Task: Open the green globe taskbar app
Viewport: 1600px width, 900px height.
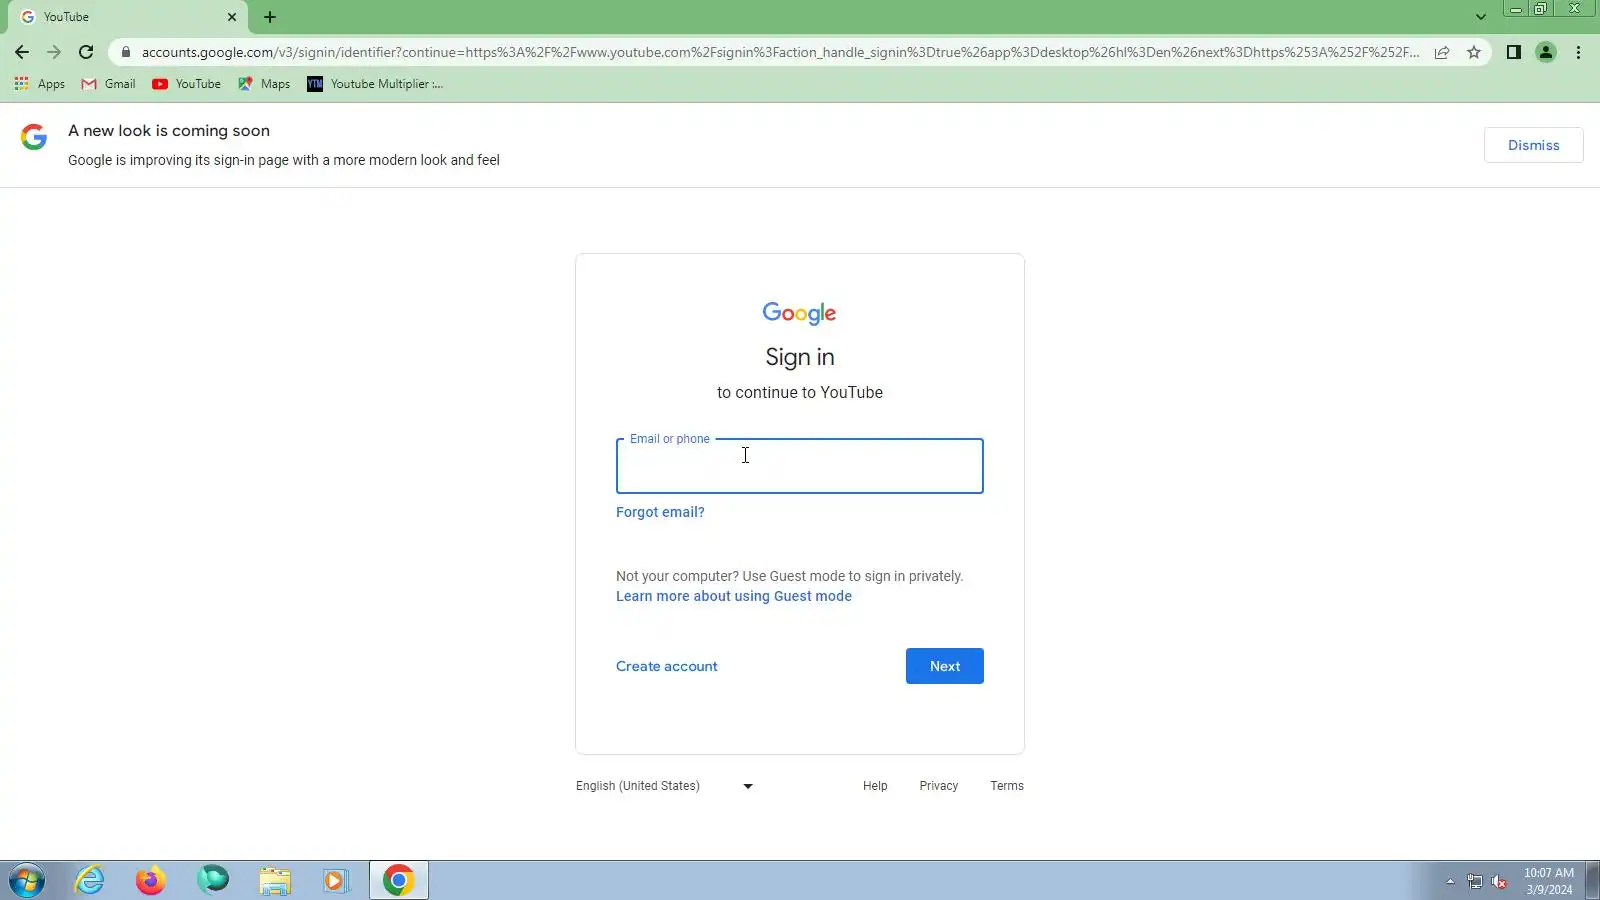Action: (213, 881)
